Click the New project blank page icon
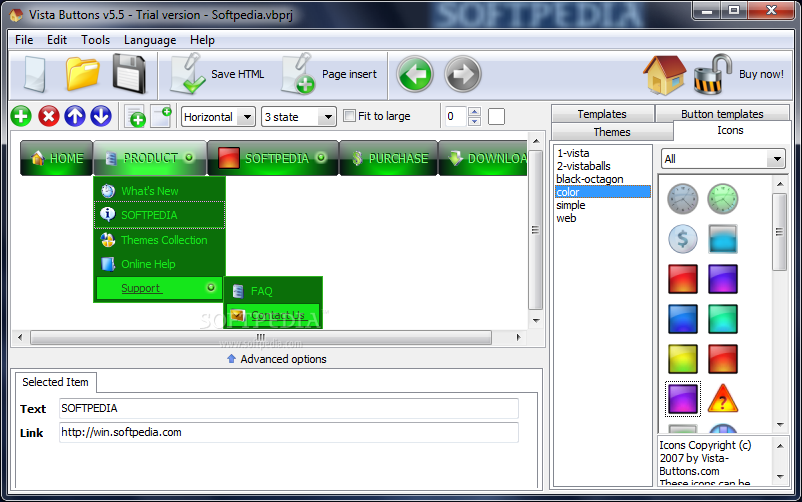 point(35,75)
